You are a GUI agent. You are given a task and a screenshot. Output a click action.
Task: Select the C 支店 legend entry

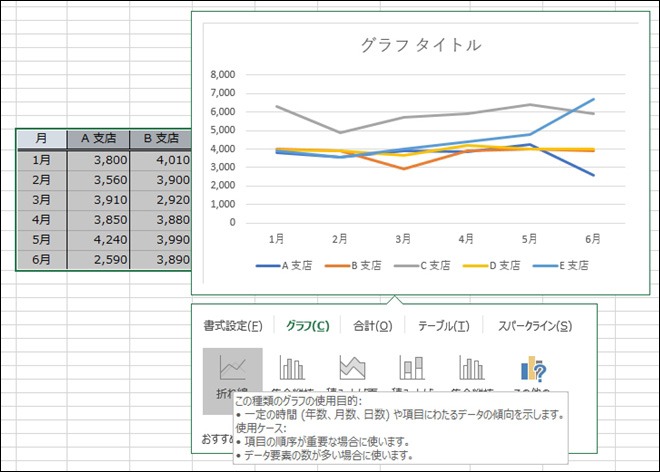pos(424,266)
